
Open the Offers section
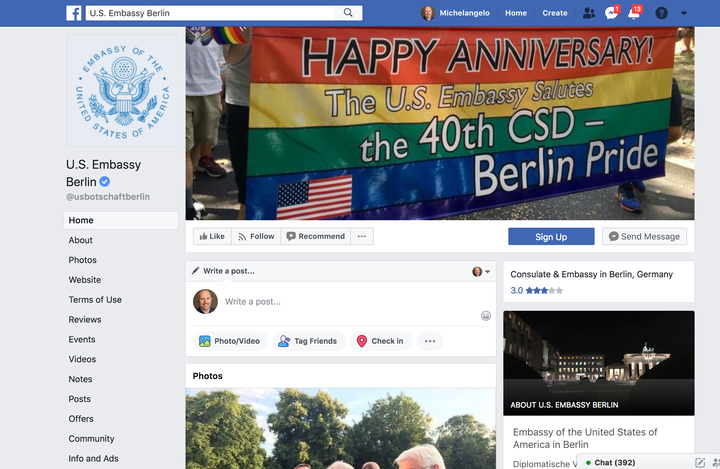[81, 419]
